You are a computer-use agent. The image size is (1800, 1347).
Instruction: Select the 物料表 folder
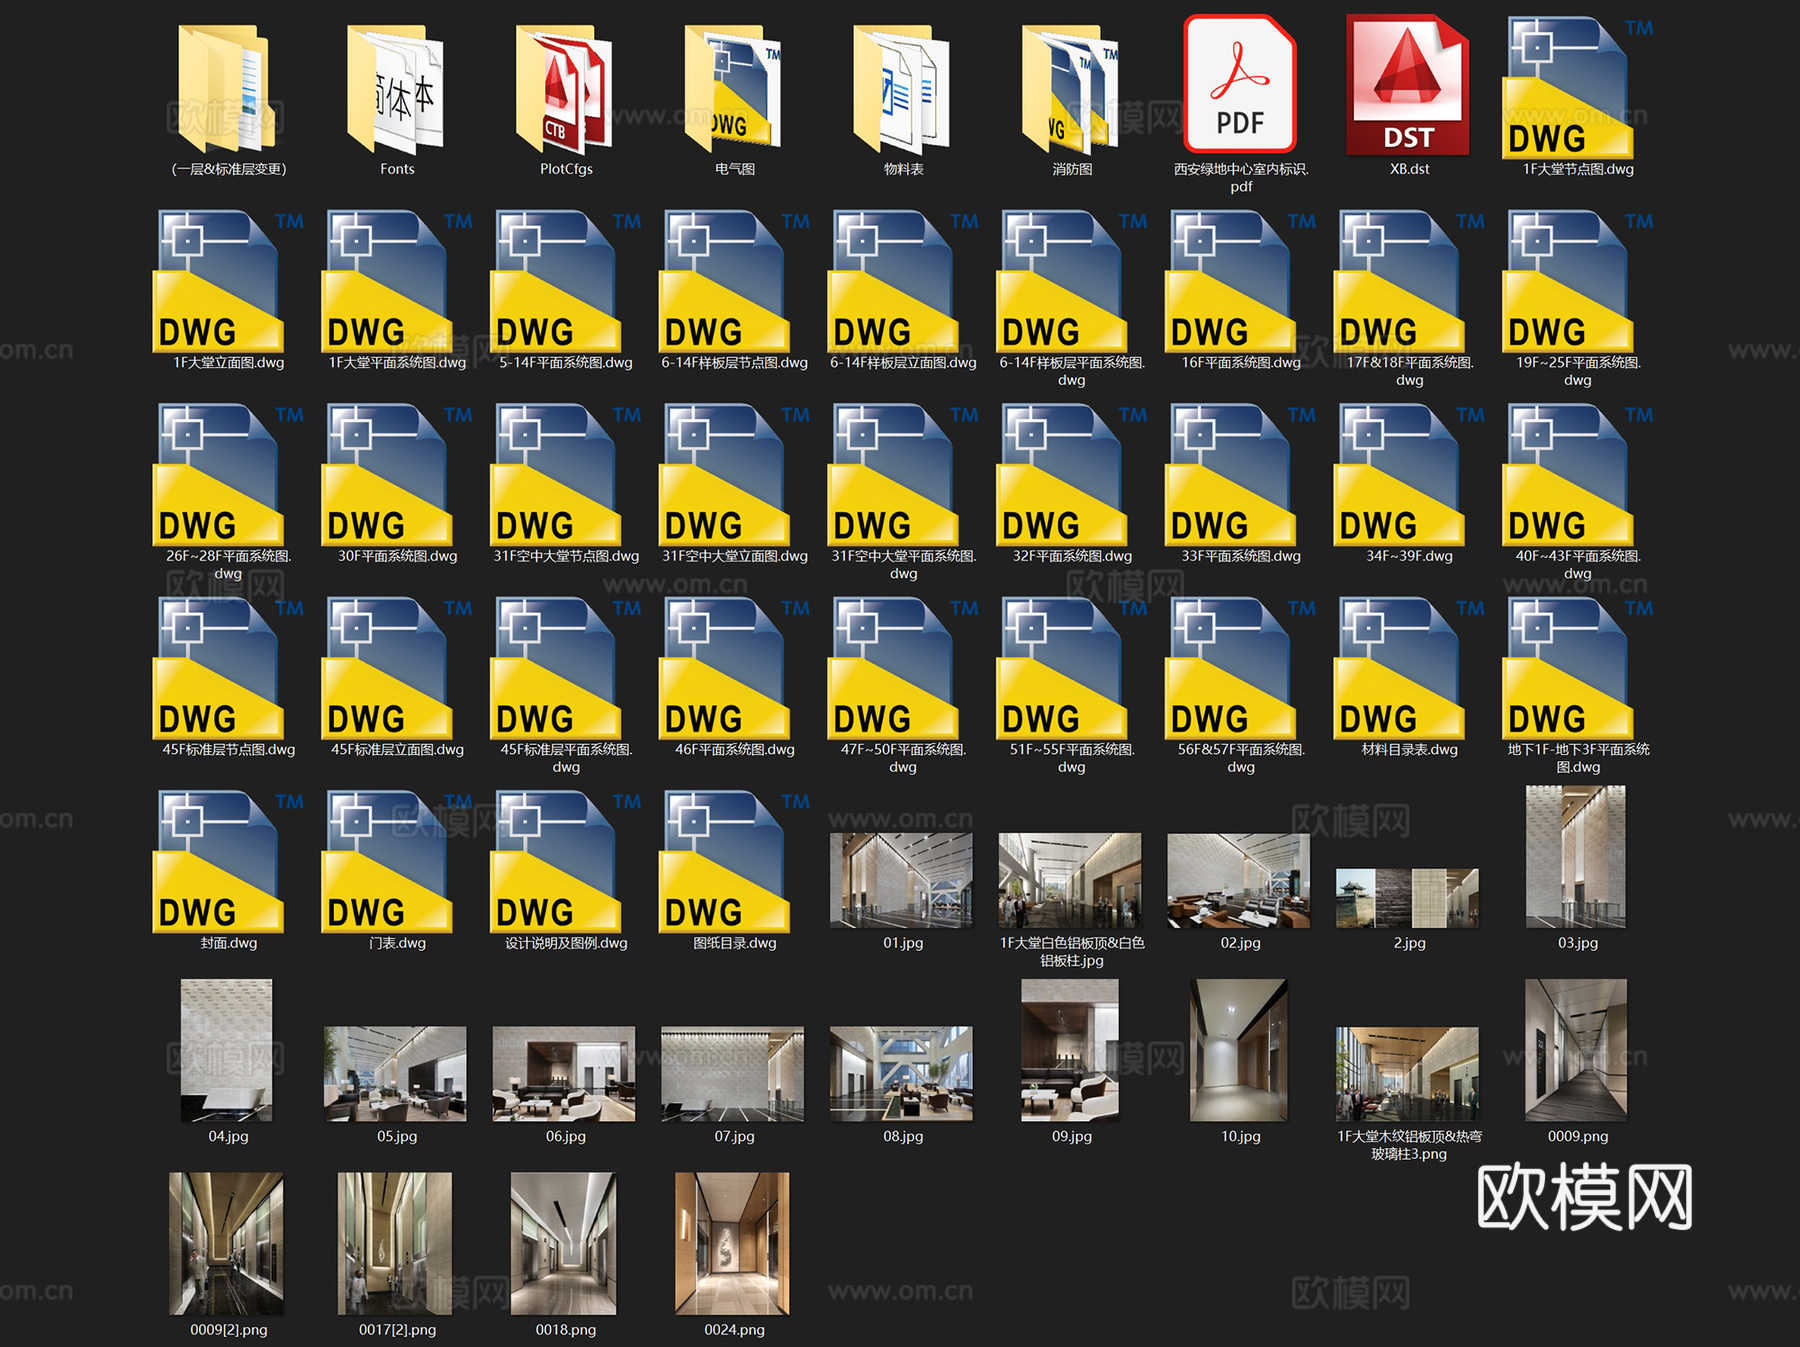tap(902, 89)
